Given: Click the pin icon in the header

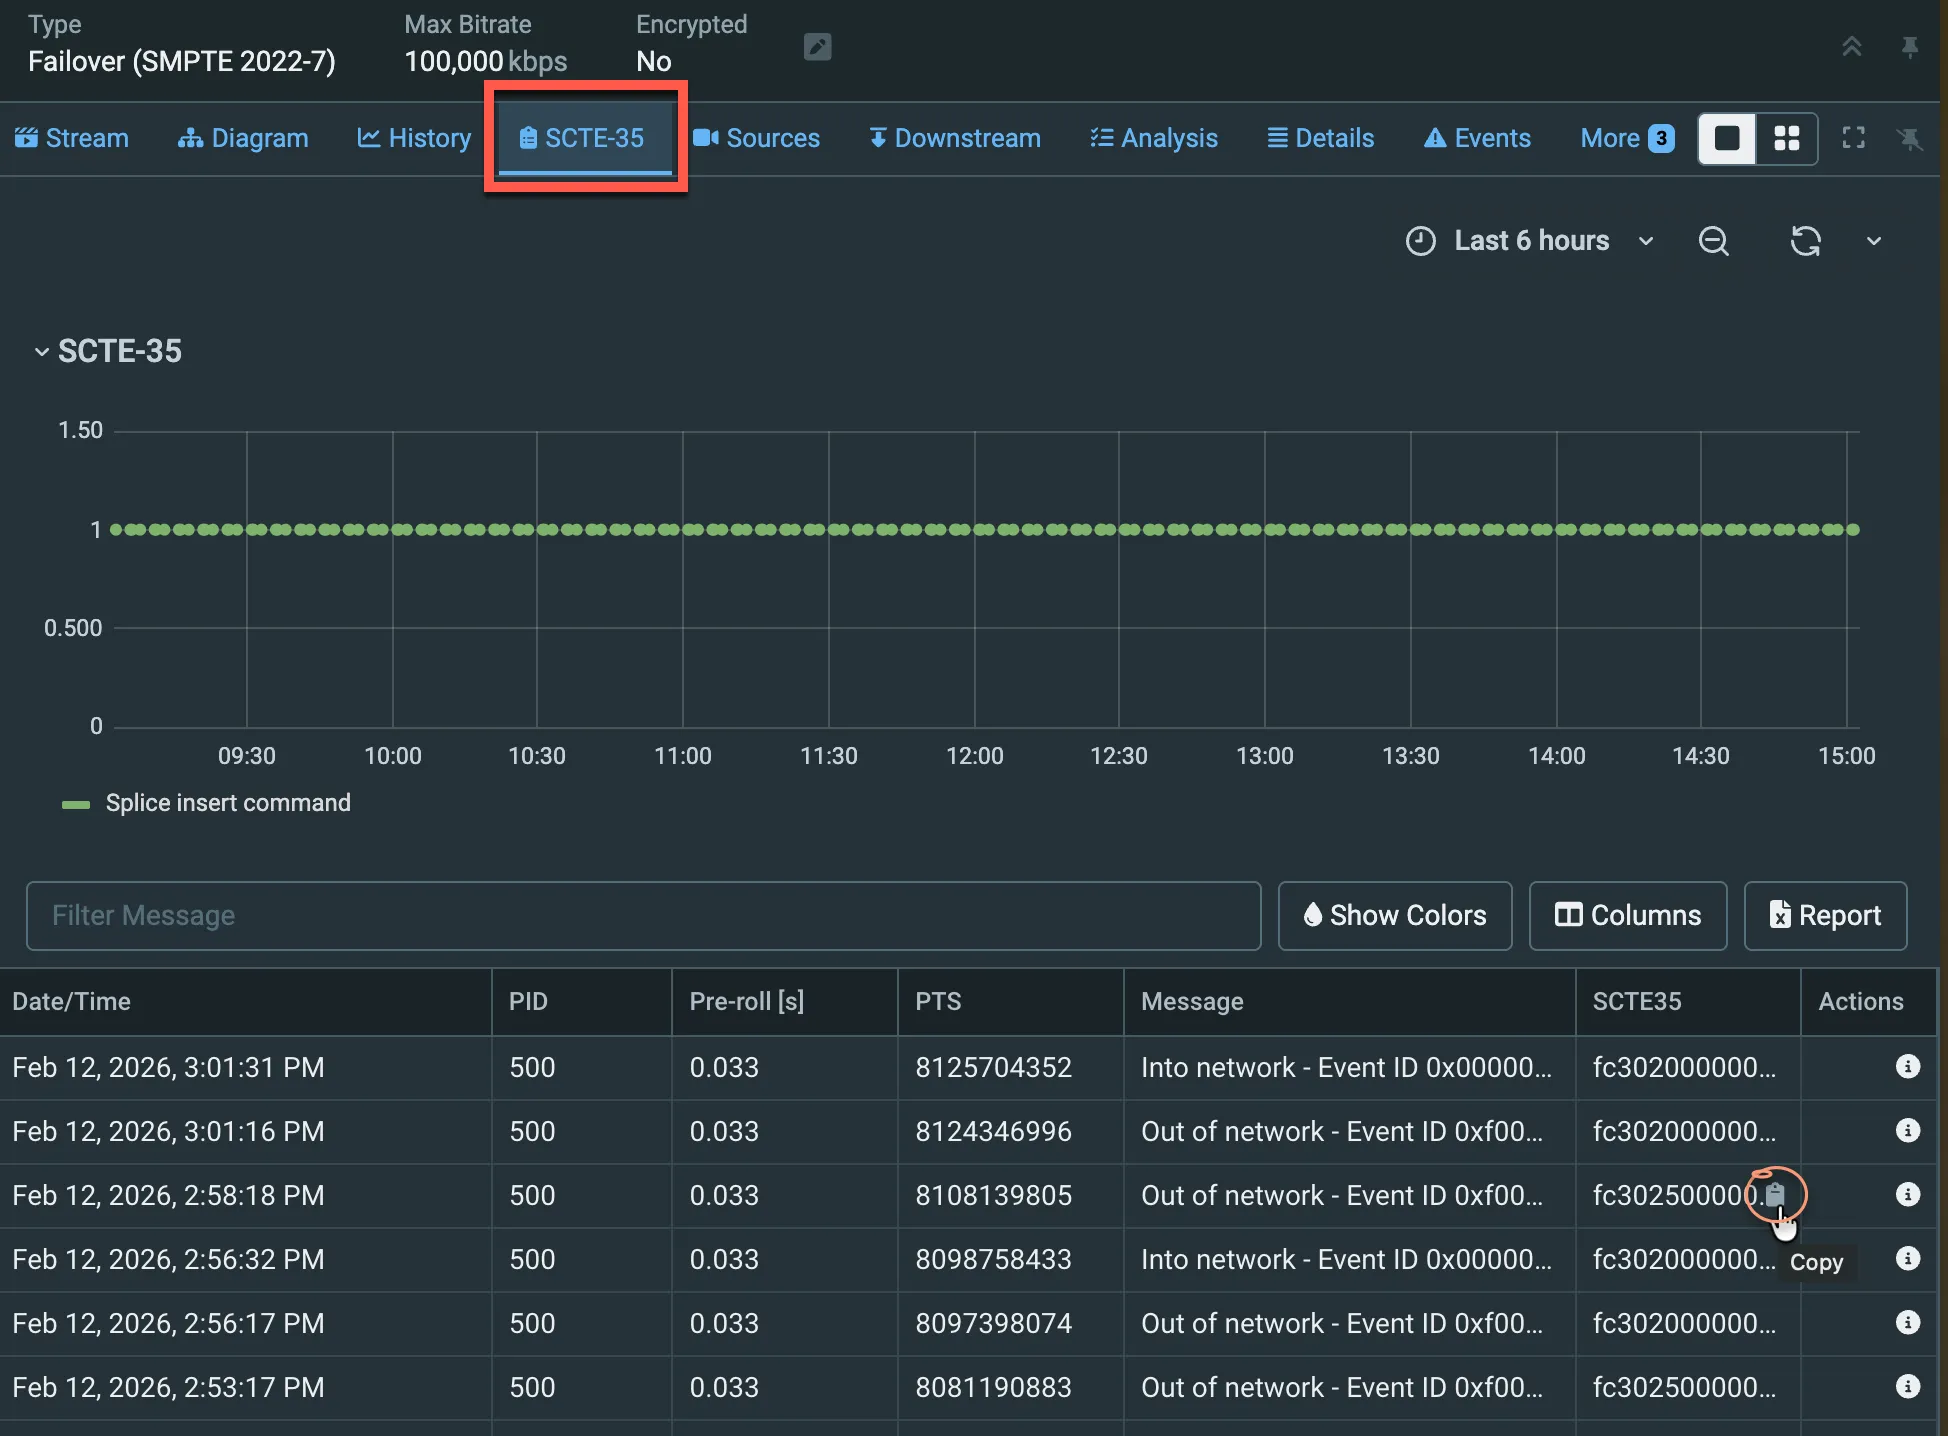Looking at the screenshot, I should pyautogui.click(x=1910, y=47).
